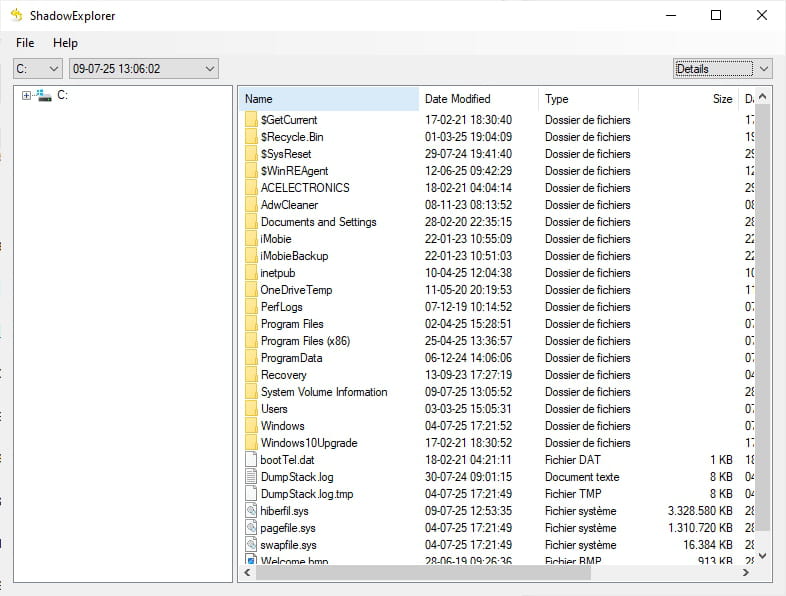Open the shadow copy date dropdown

click(x=143, y=69)
